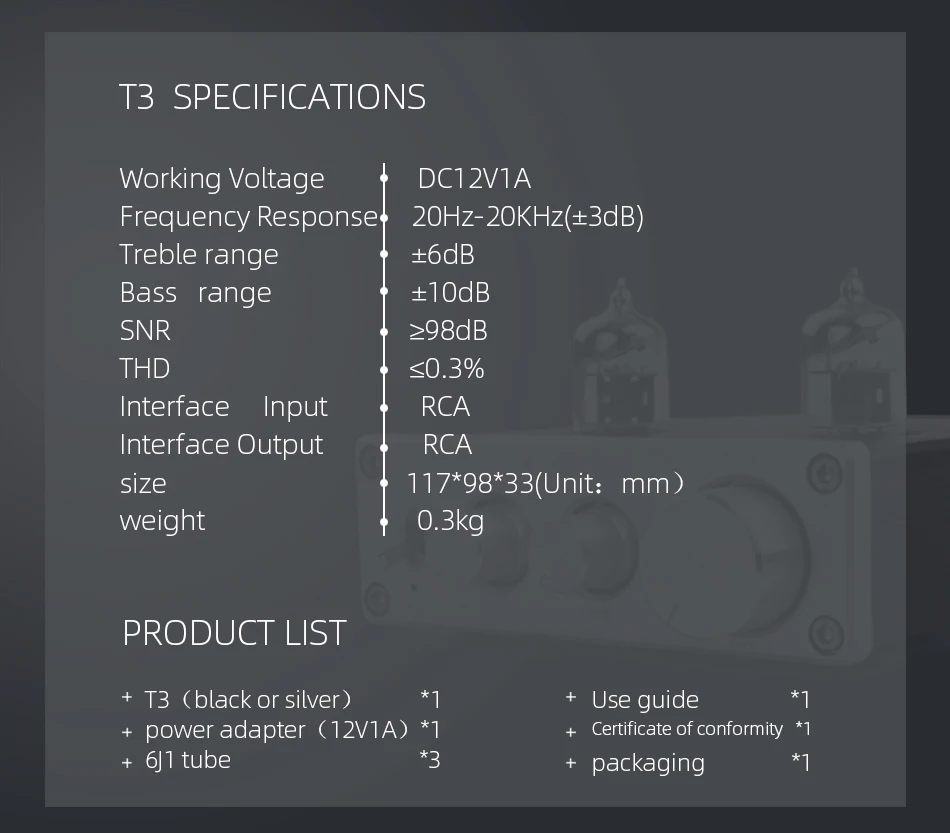Click the plus icon beside T3 black or silver
The image size is (950, 833).
pos(126,697)
